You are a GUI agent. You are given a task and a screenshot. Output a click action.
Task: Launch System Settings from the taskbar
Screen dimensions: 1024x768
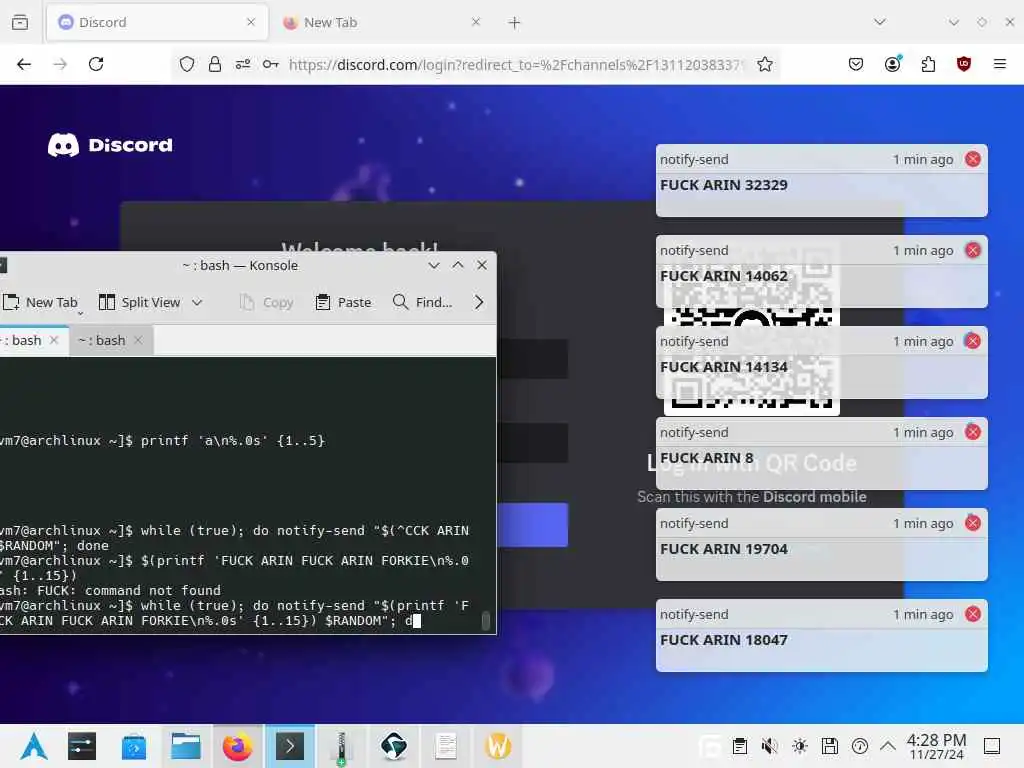82,746
